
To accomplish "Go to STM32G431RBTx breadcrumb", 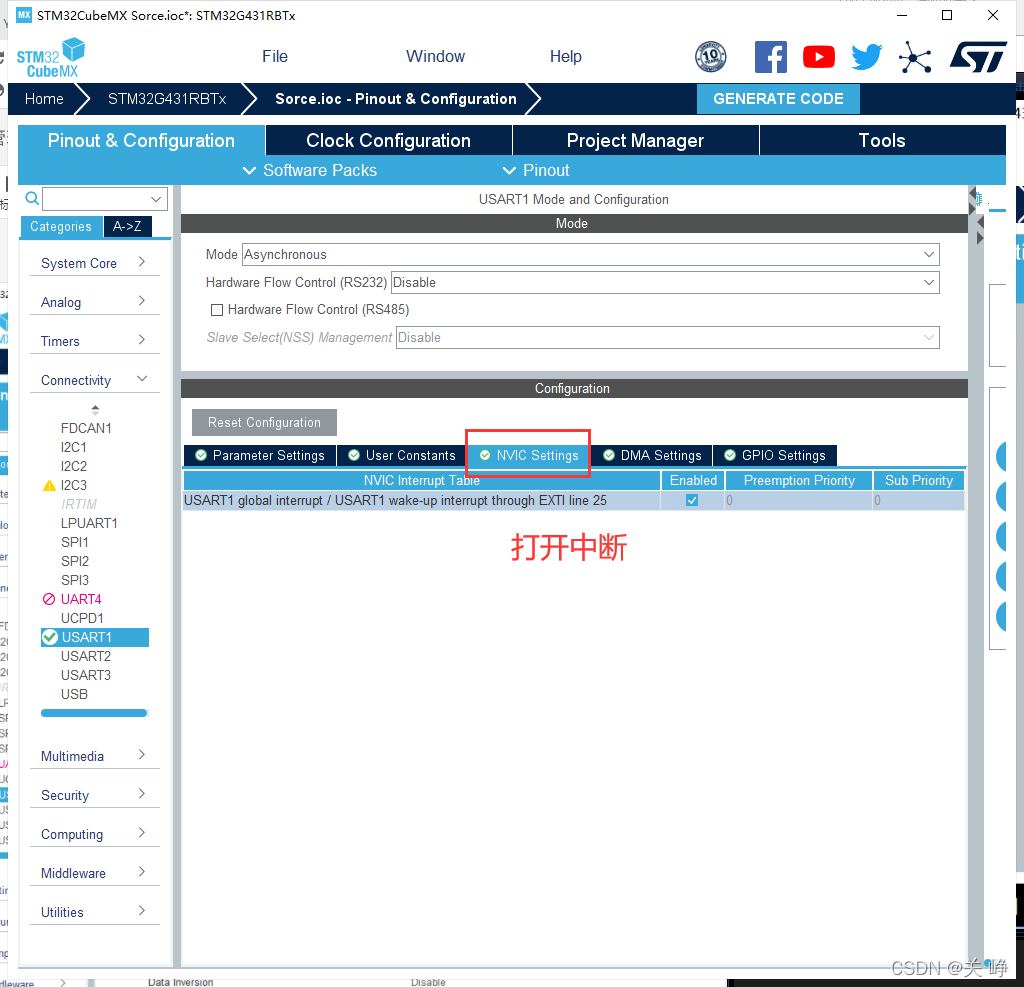I will click(x=167, y=99).
